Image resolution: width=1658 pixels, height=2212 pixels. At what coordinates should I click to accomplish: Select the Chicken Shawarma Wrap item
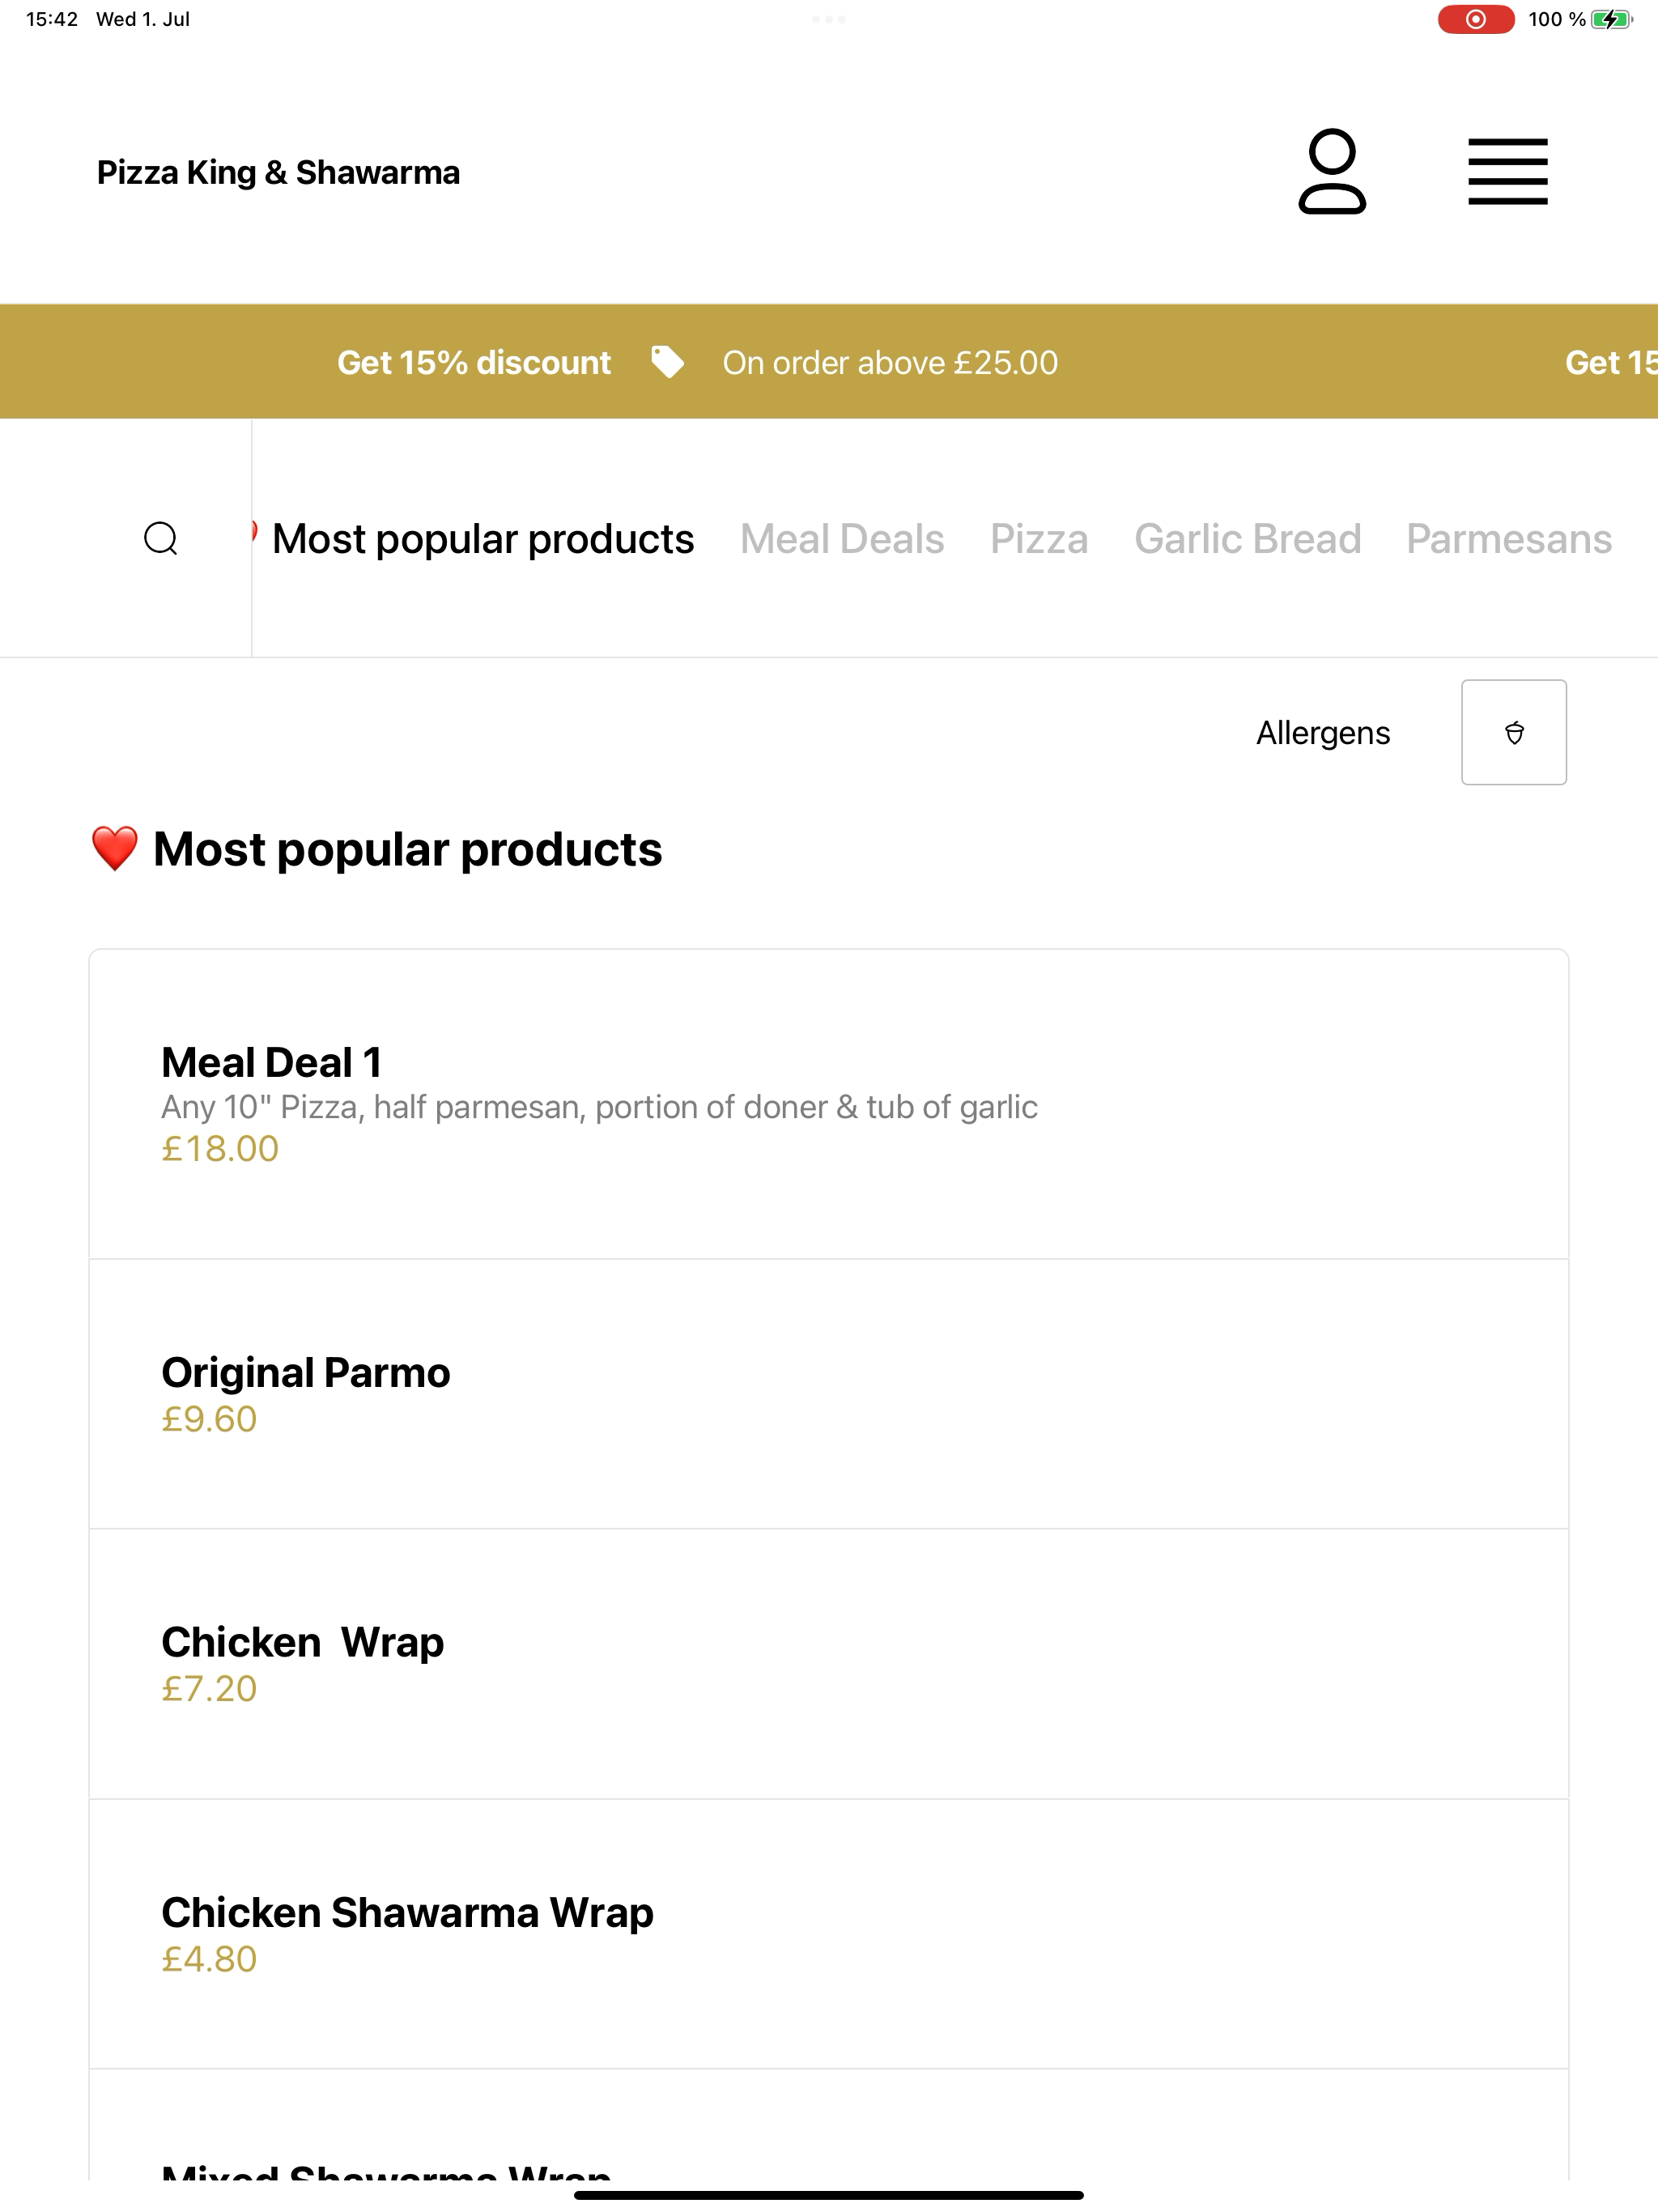pyautogui.click(x=829, y=1934)
